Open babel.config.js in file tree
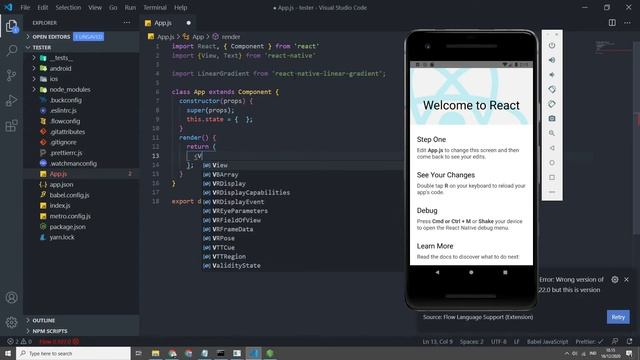This screenshot has height=360, width=640. 82,195
